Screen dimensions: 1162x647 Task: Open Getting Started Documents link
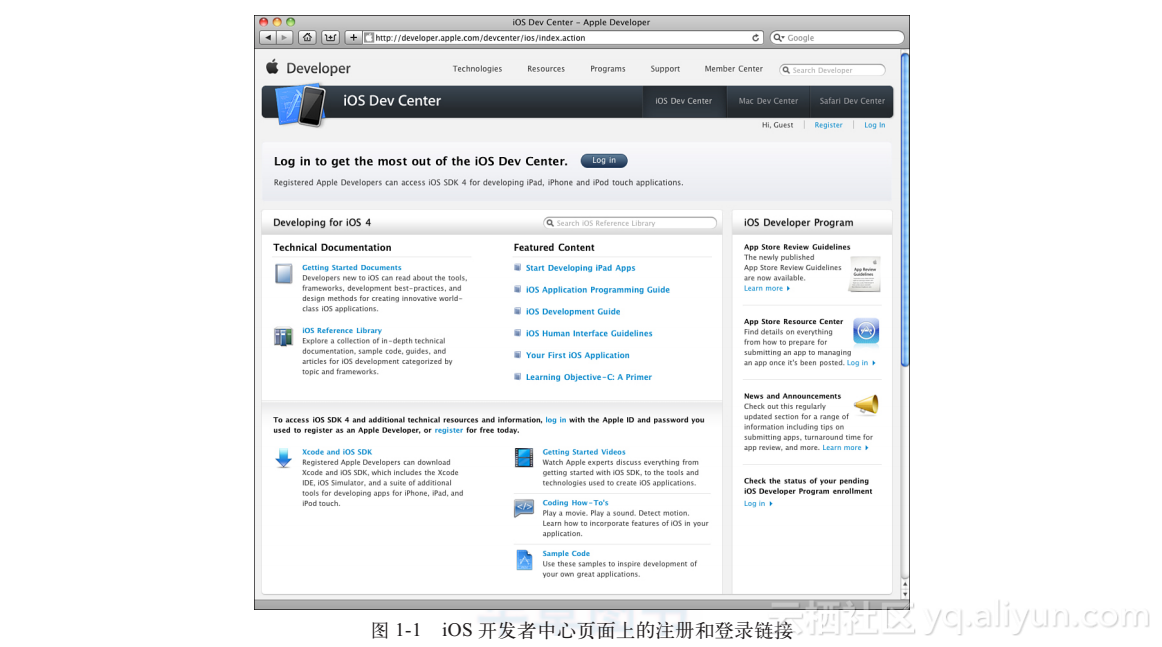point(351,268)
